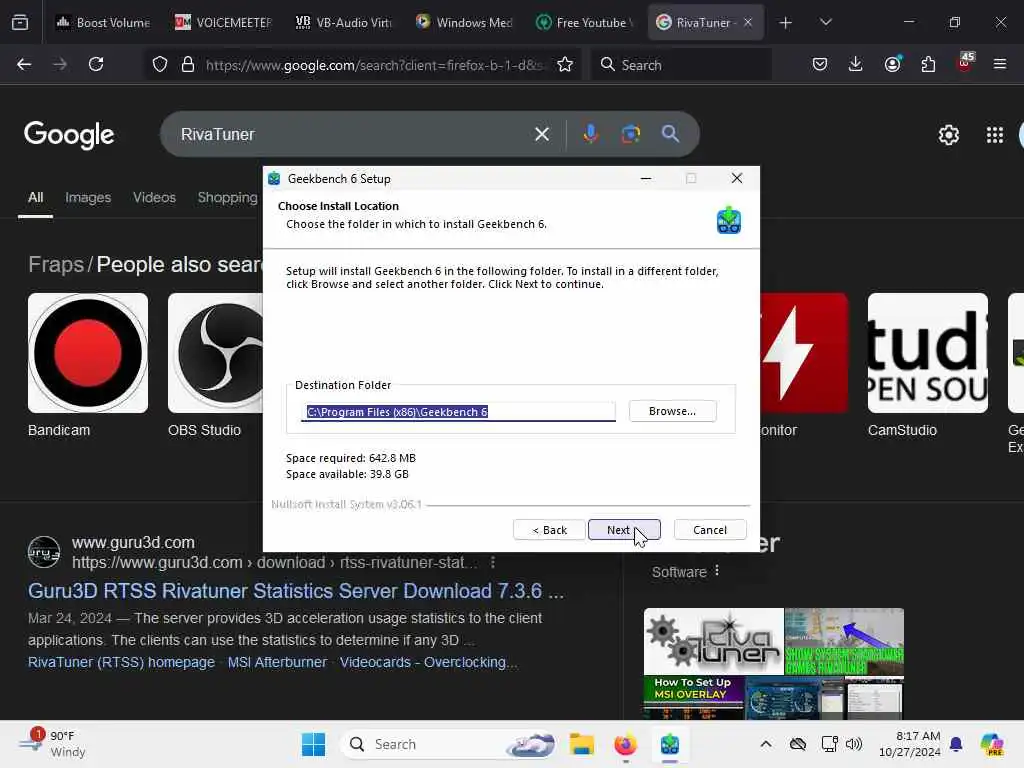Switch to Geekbench installer taskbar icon
The width and height of the screenshot is (1024, 768).
669,744
